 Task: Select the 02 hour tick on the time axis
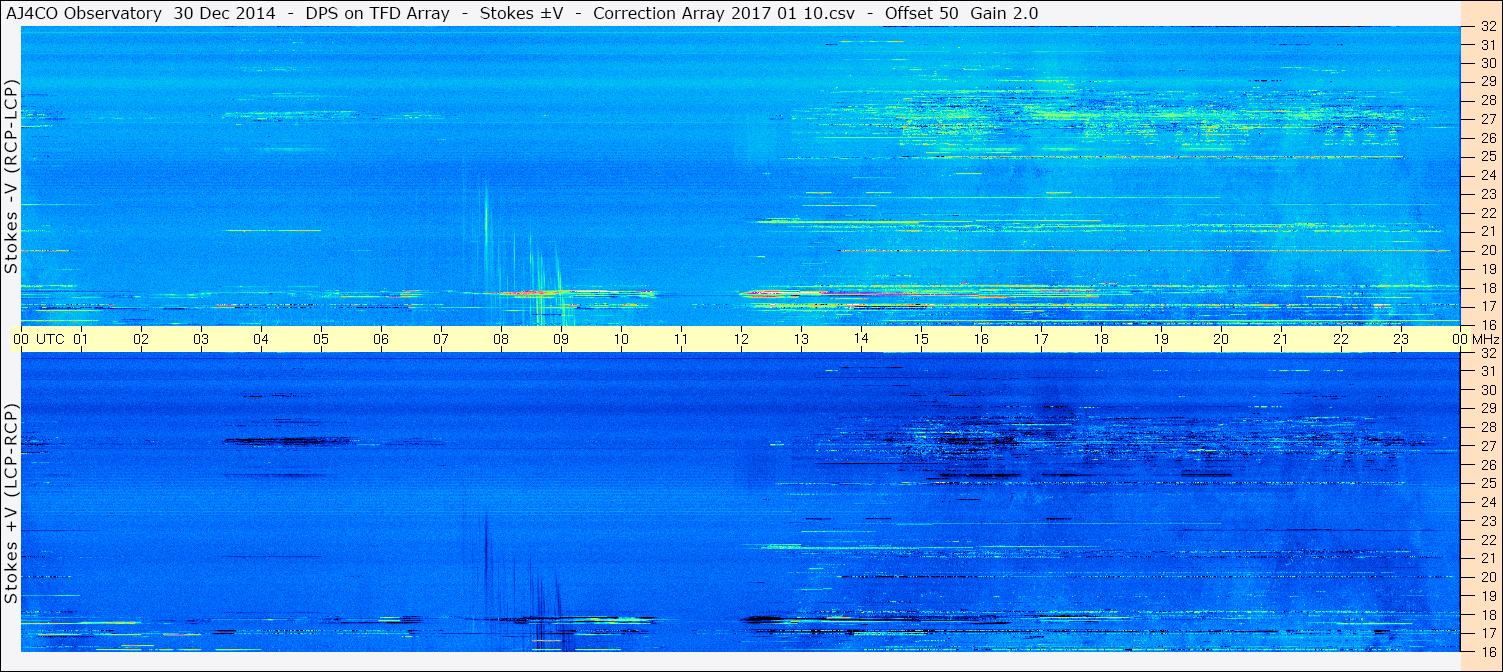click(141, 339)
